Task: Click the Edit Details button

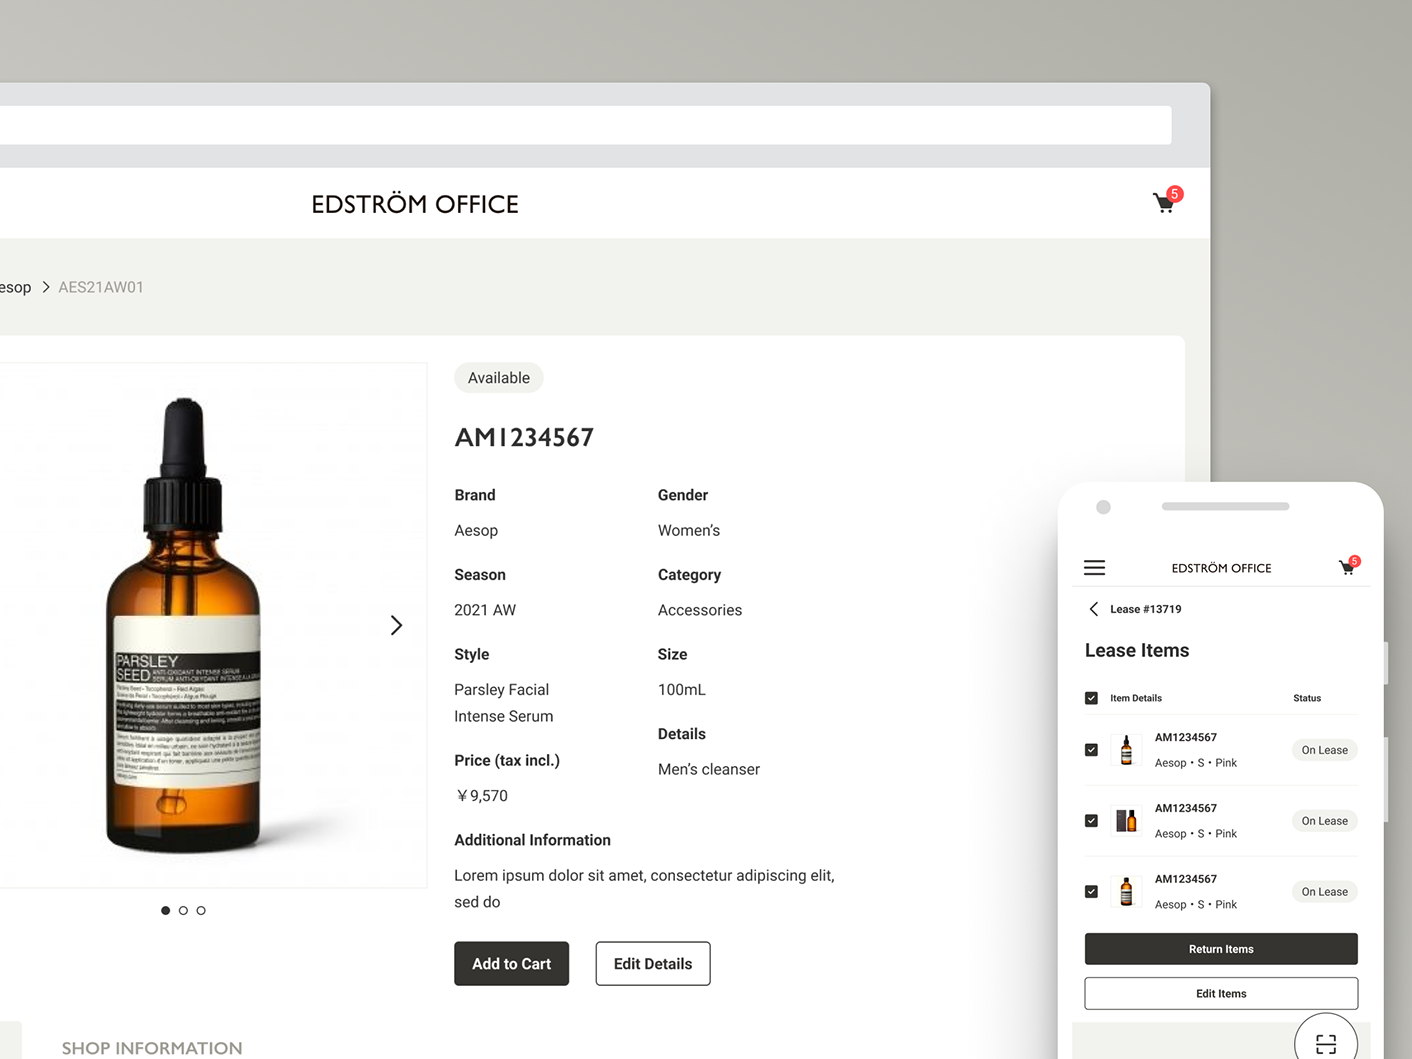Action: (x=653, y=964)
